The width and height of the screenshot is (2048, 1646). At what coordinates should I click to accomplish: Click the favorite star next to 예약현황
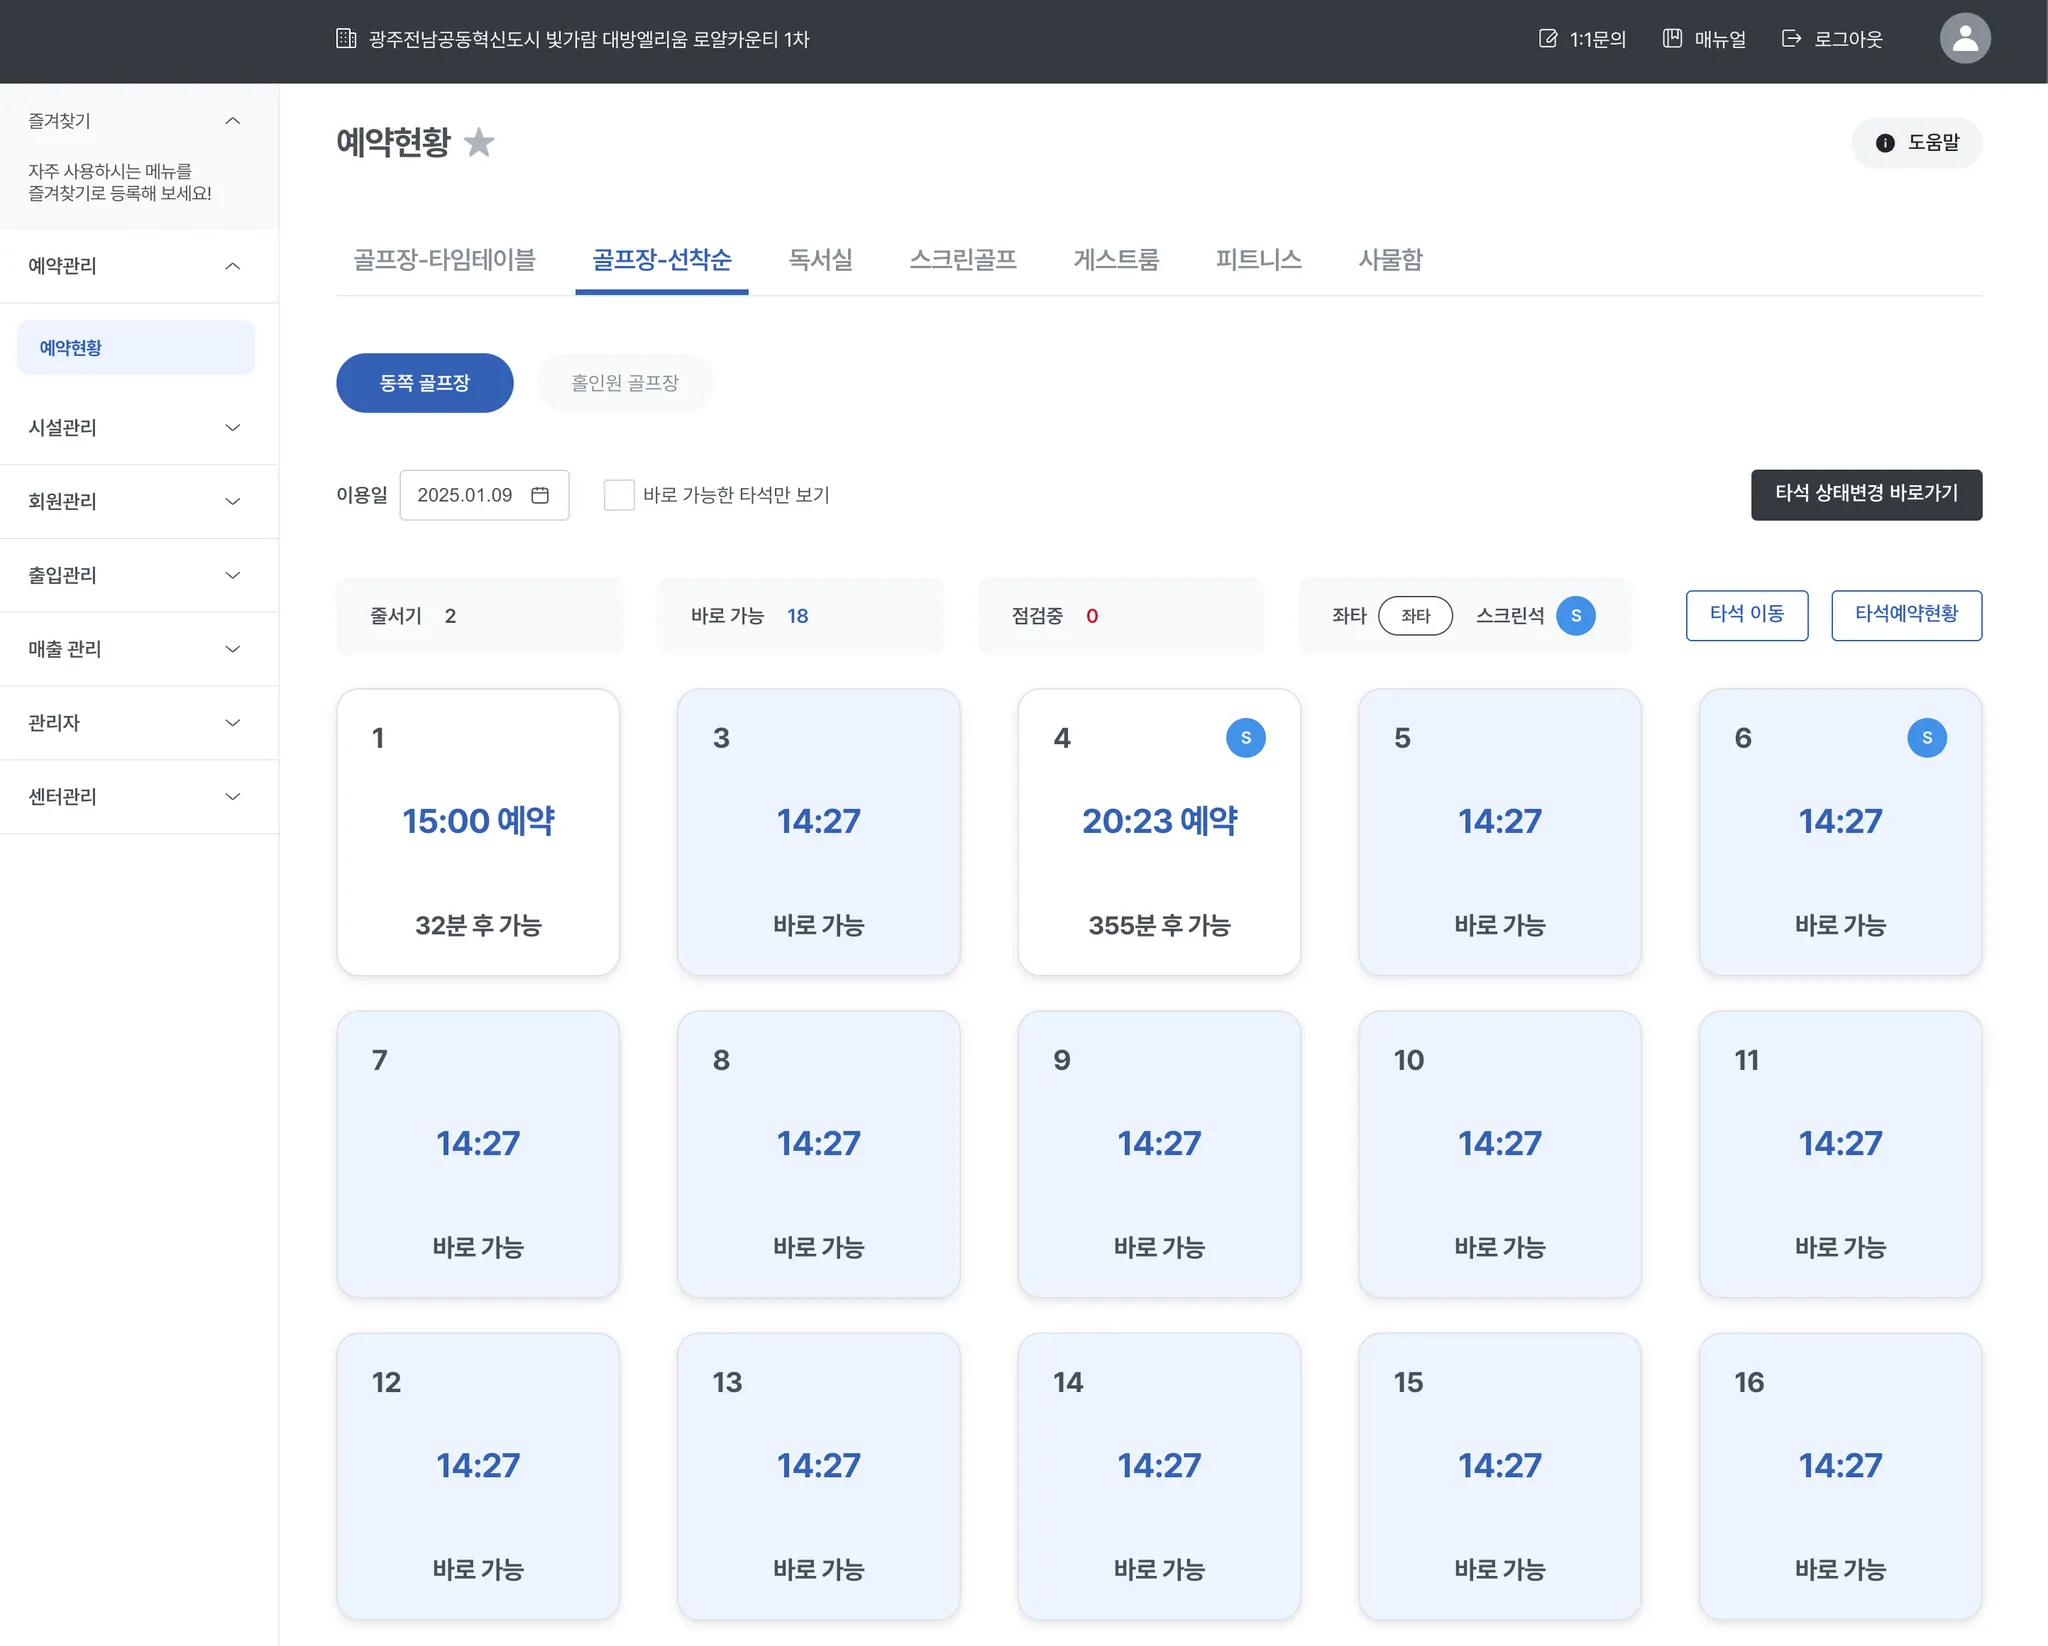tap(479, 142)
